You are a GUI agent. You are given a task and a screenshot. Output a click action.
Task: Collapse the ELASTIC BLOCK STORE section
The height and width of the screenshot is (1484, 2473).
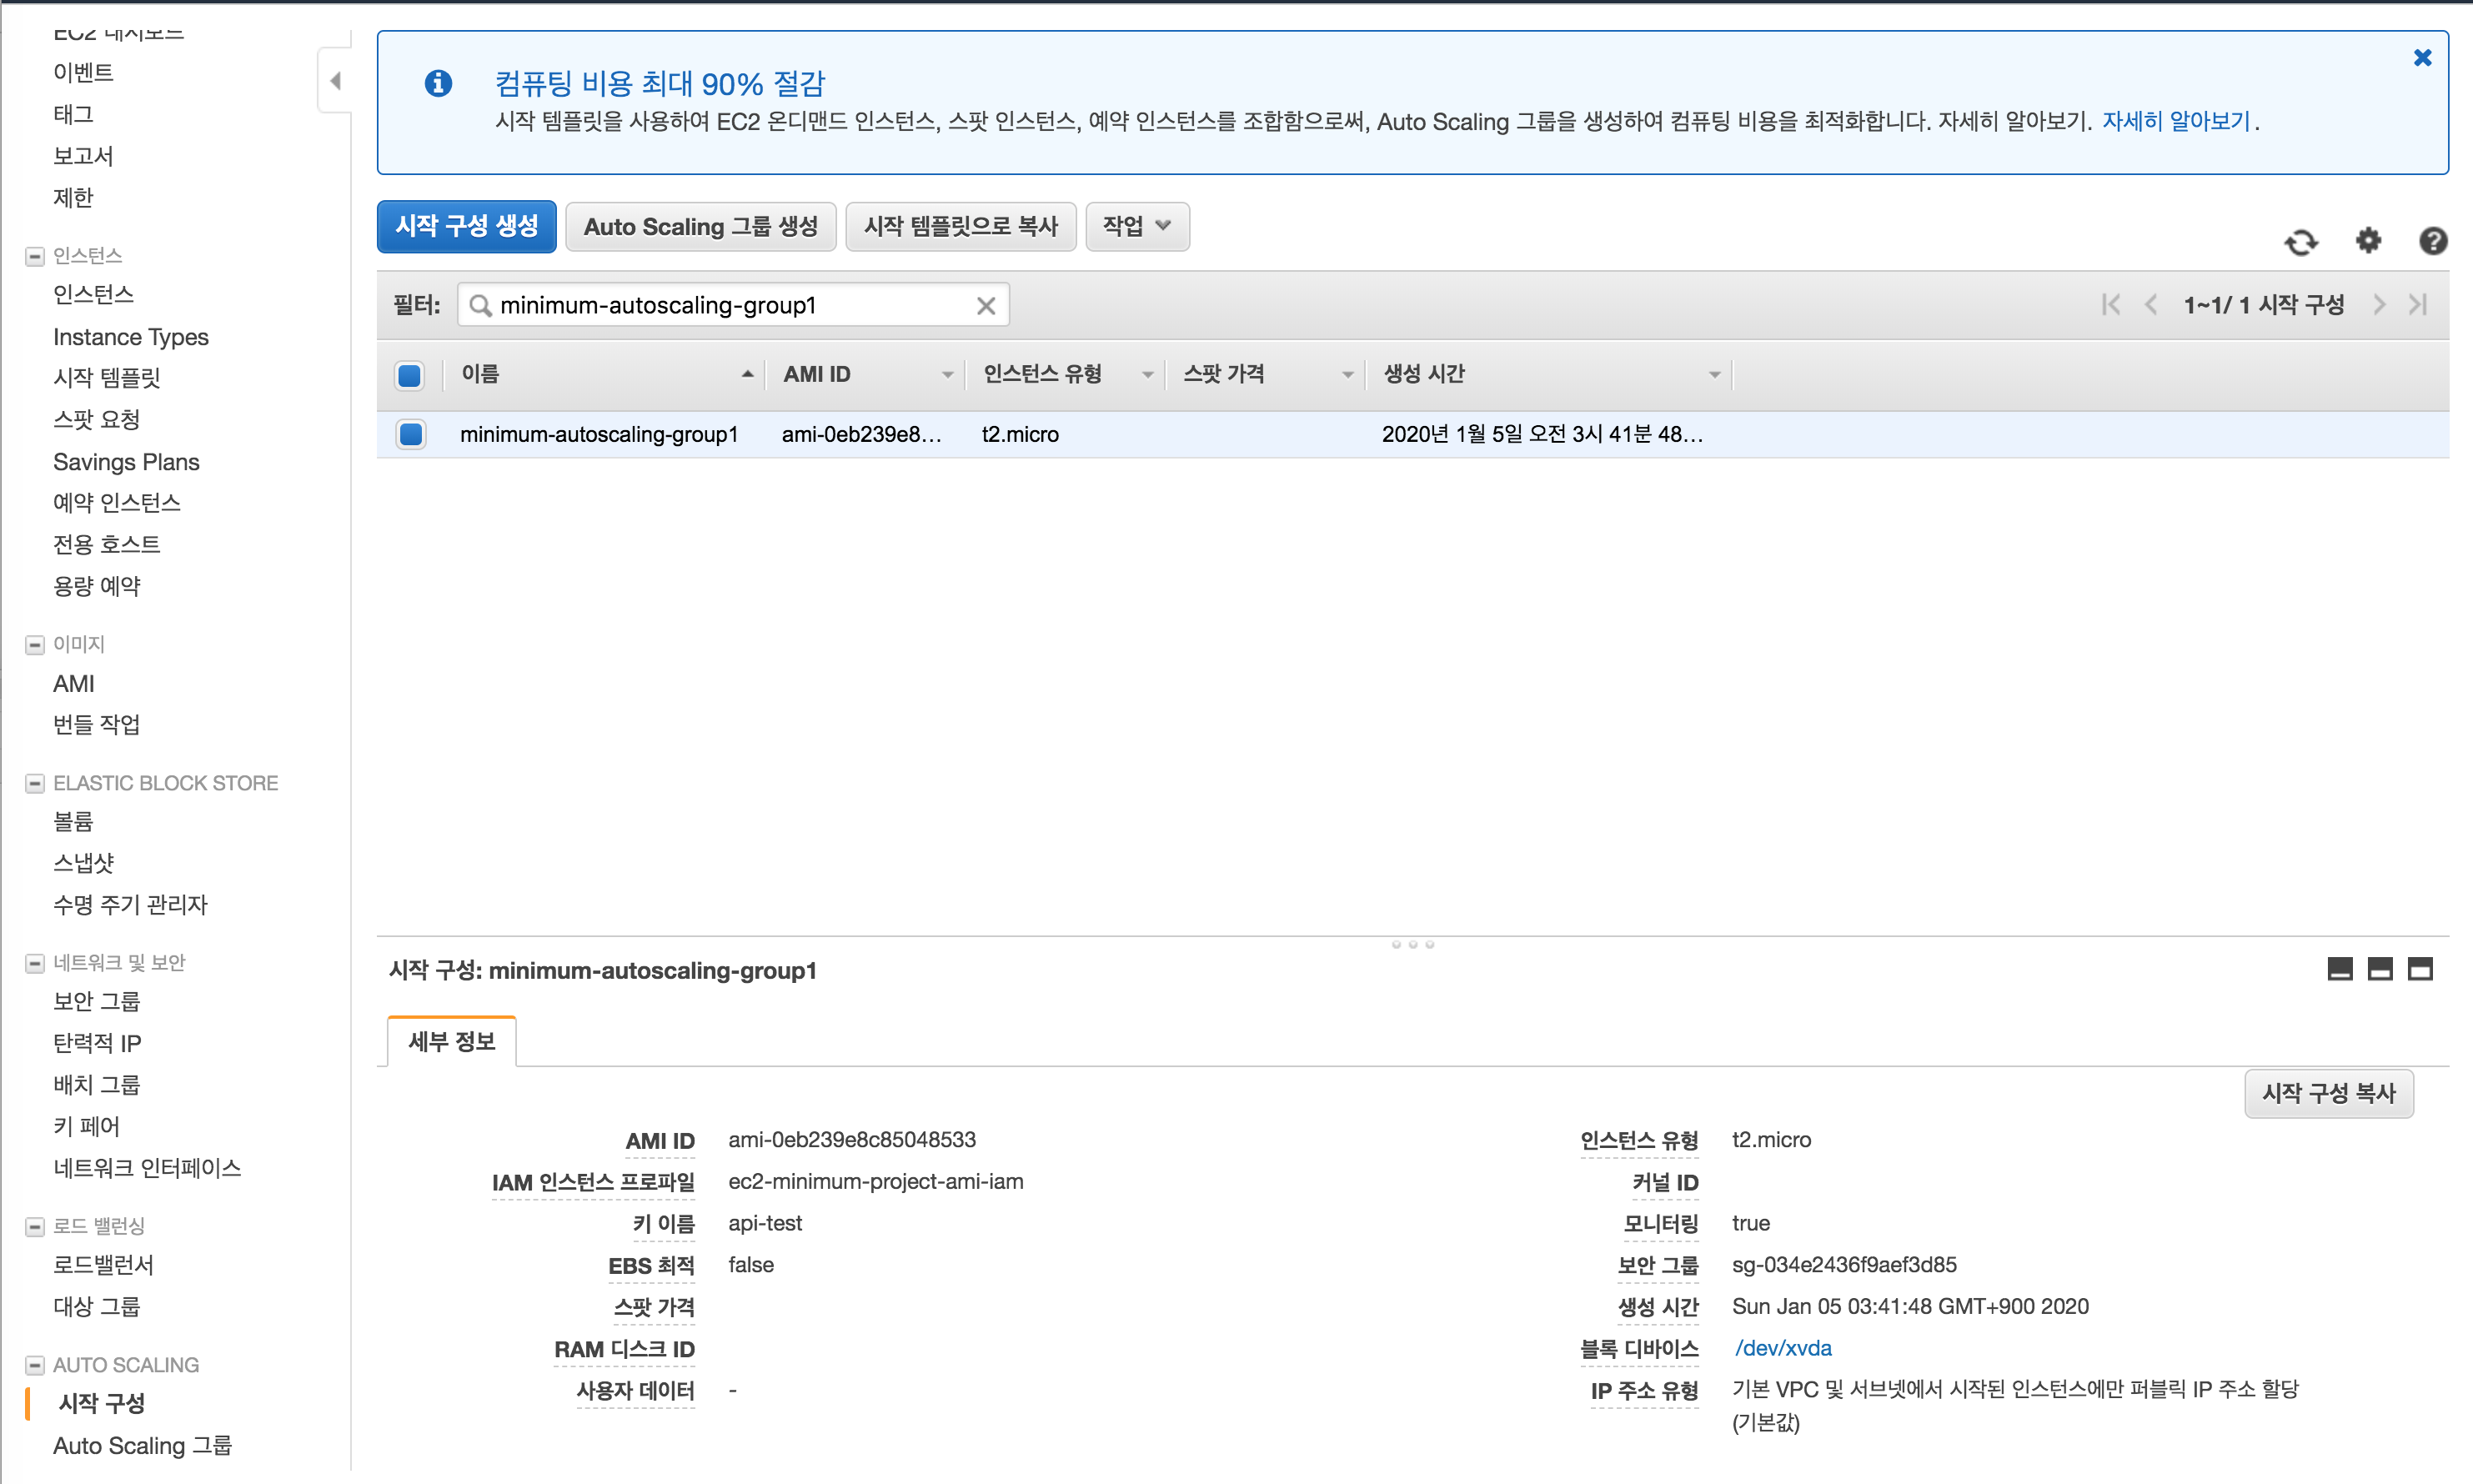coord(35,783)
